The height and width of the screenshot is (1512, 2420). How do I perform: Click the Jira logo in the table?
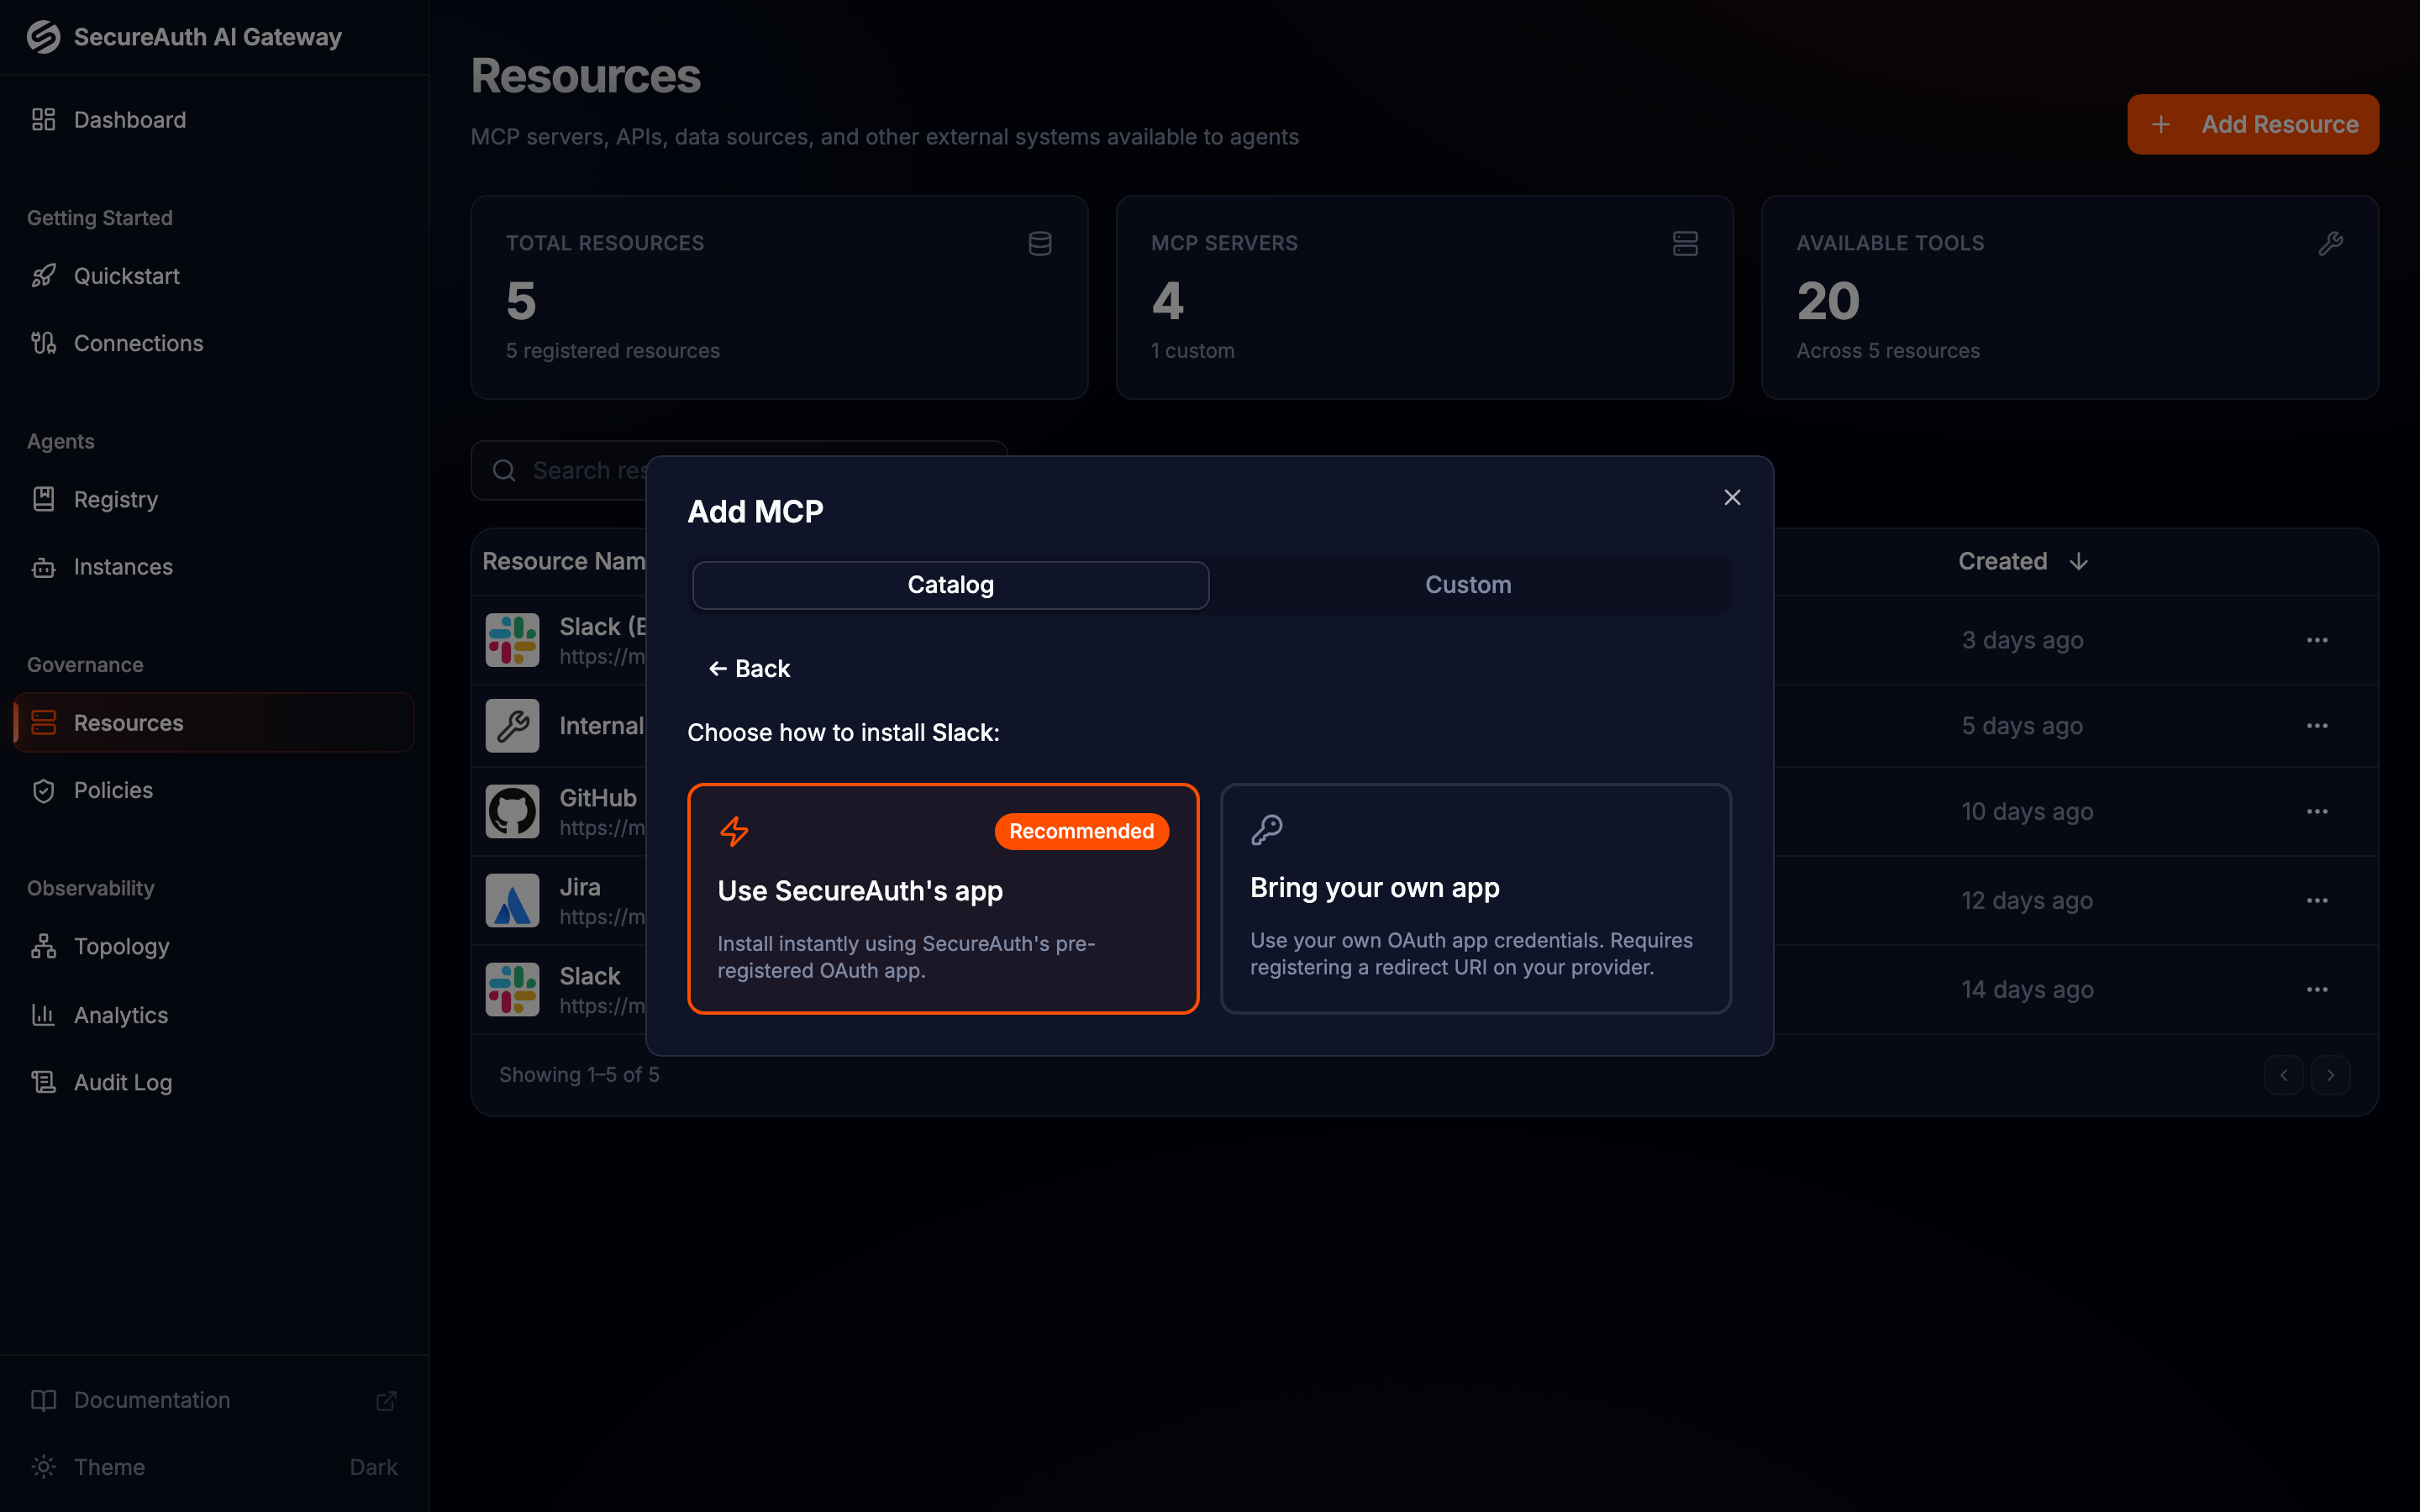[x=512, y=900]
